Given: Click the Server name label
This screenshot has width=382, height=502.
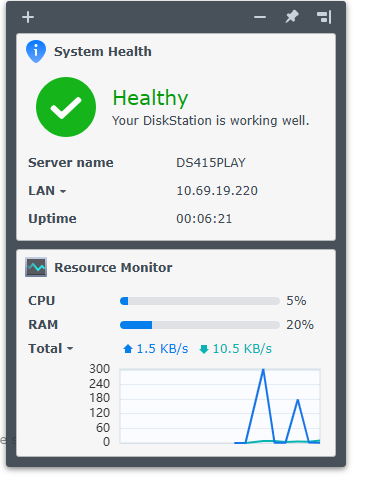Looking at the screenshot, I should tap(71, 163).
